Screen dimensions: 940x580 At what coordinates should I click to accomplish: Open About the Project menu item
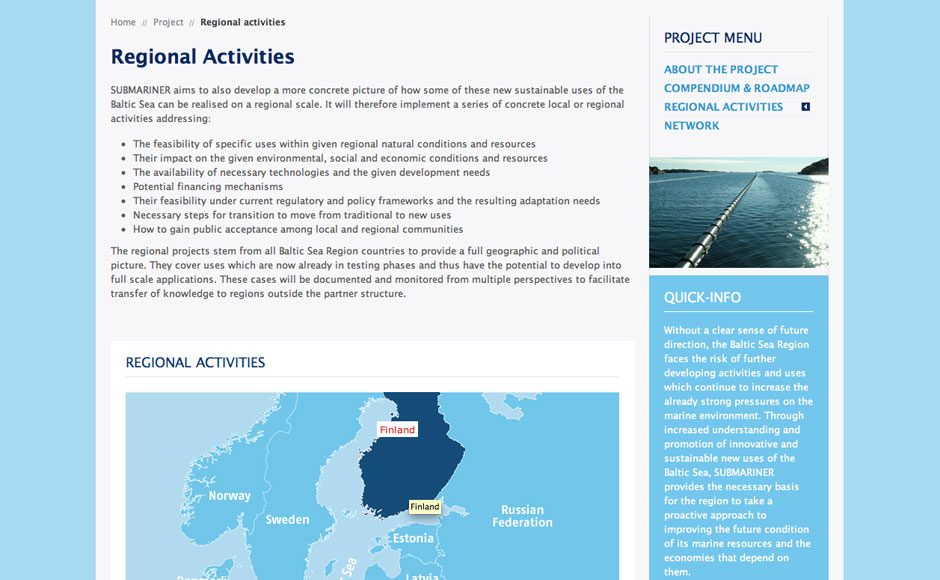click(720, 70)
